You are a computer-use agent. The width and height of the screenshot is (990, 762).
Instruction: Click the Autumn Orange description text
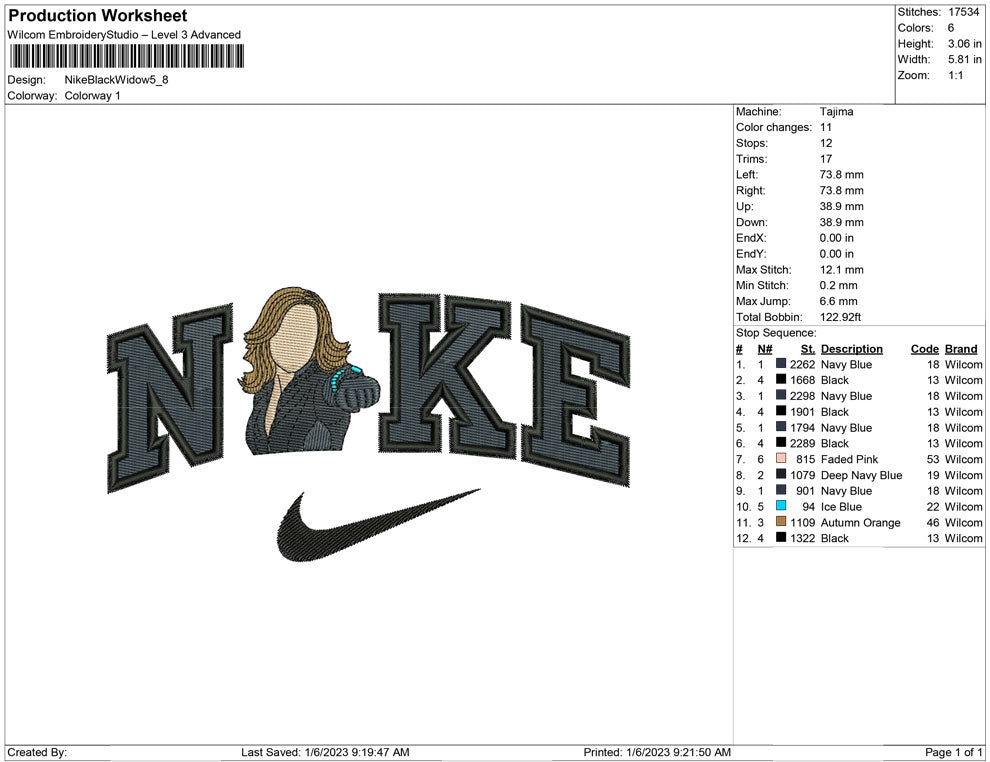click(861, 522)
